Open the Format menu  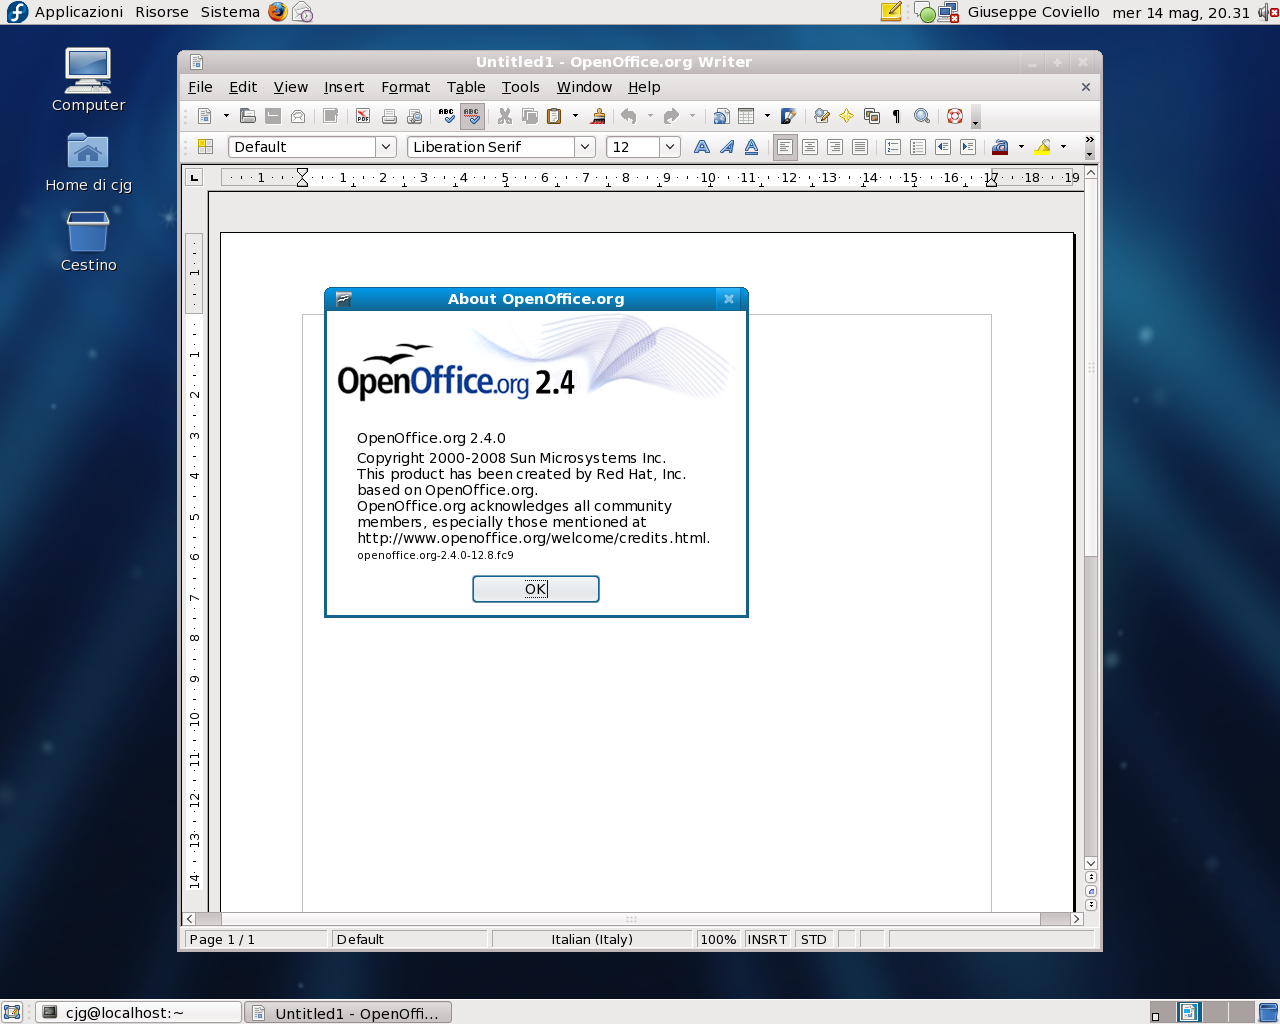coord(405,87)
